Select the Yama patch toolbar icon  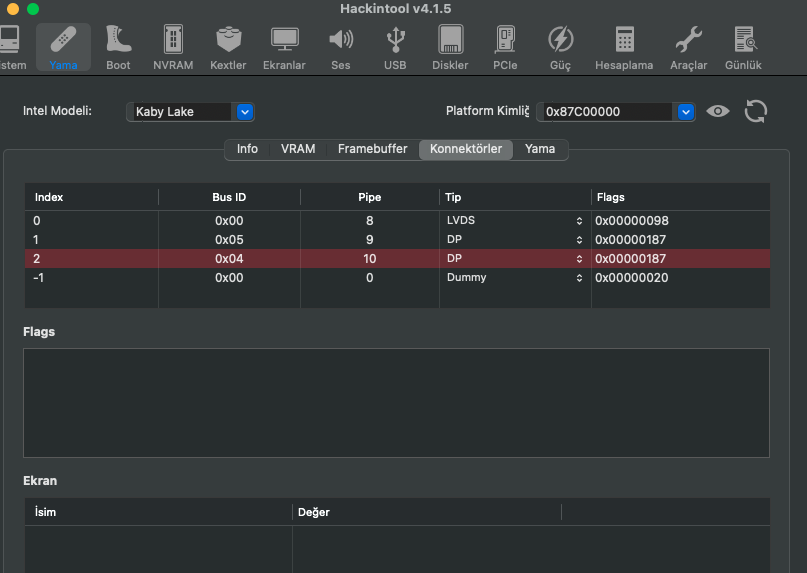pyautogui.click(x=63, y=48)
